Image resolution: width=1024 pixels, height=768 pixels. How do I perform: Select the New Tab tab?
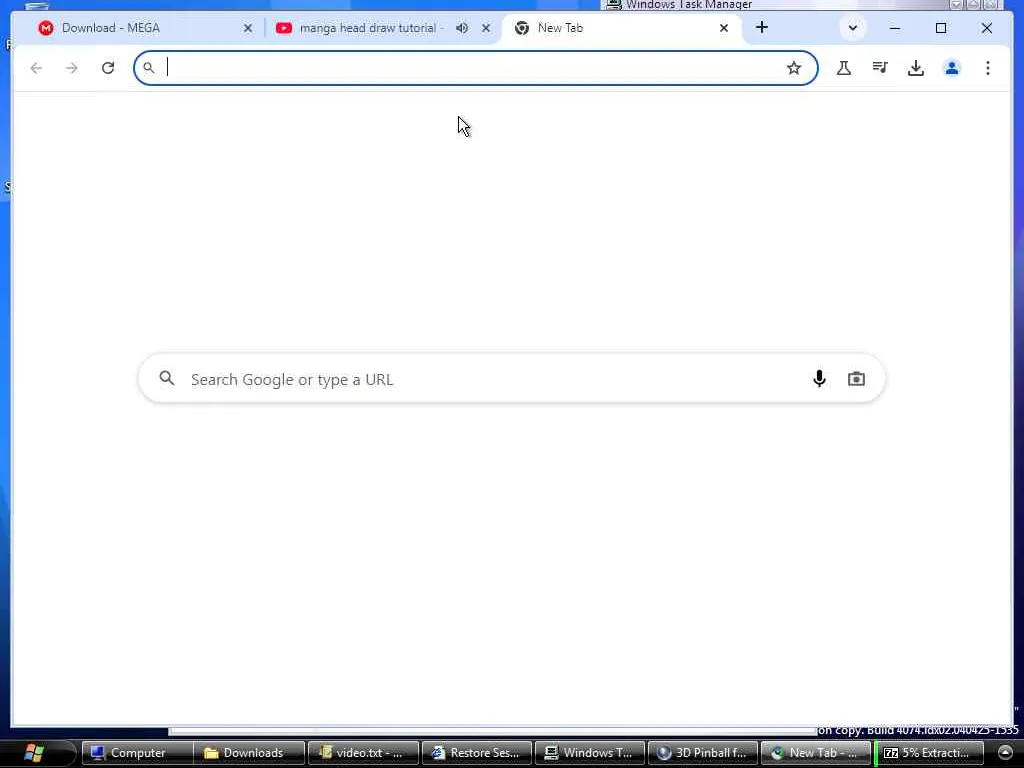pos(622,28)
